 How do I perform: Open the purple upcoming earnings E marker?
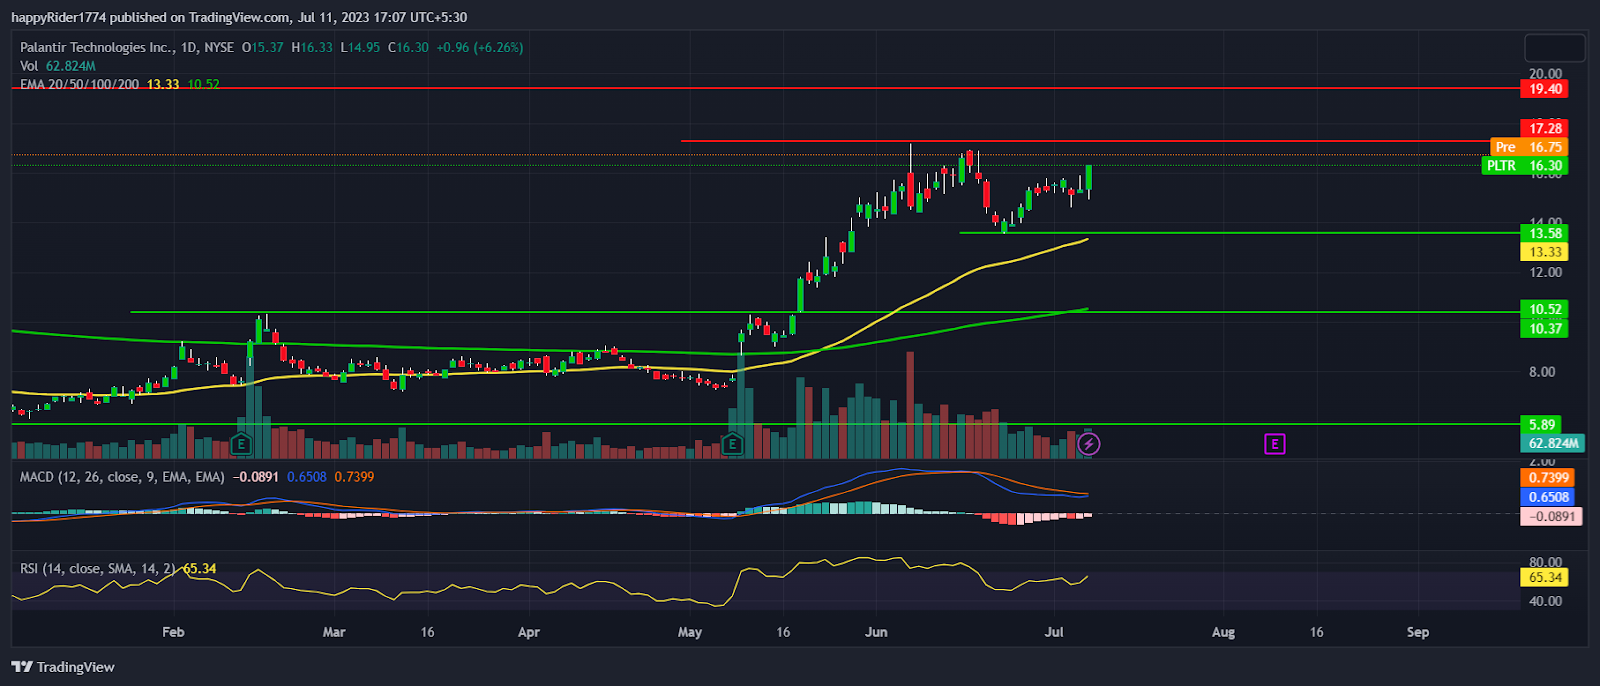coord(1274,444)
